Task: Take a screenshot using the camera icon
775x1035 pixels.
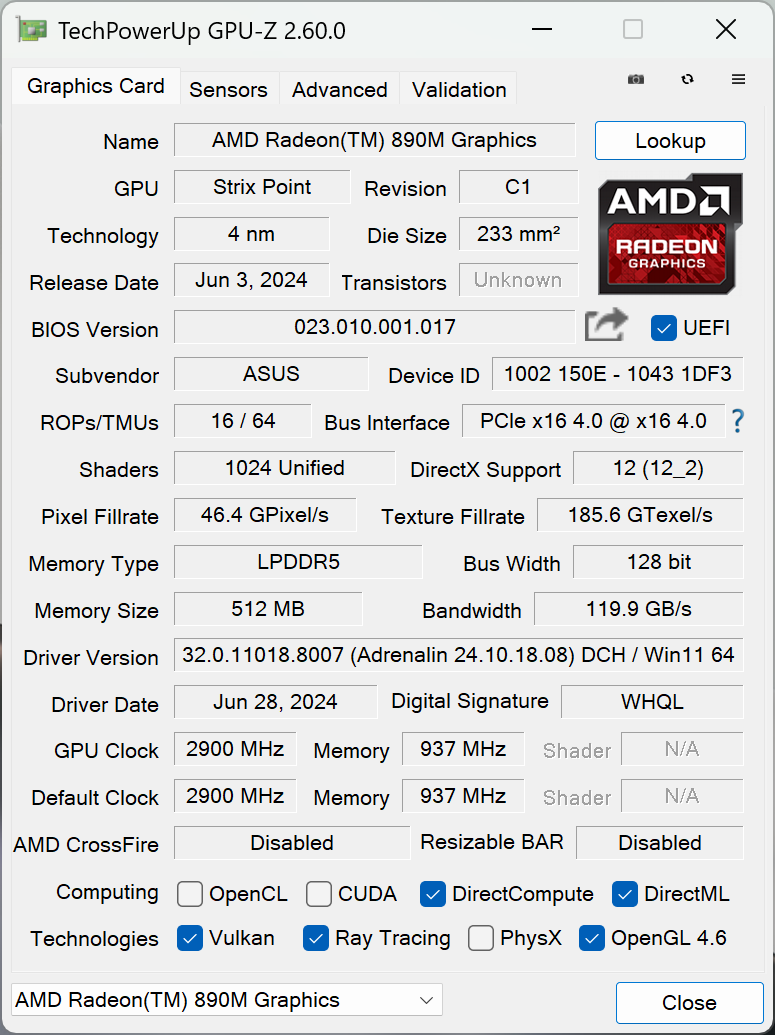Action: 636,79
